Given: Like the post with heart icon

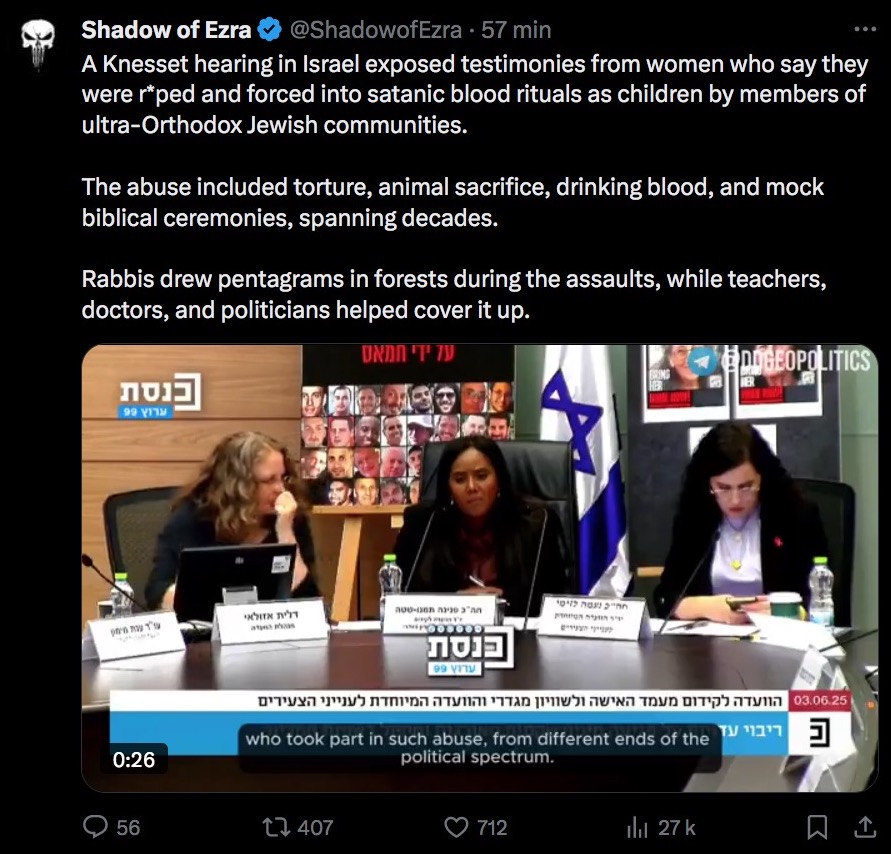Looking at the screenshot, I should click(456, 827).
